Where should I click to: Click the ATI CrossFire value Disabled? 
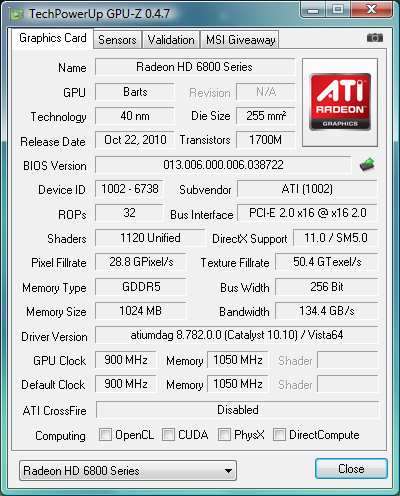pyautogui.click(x=238, y=410)
